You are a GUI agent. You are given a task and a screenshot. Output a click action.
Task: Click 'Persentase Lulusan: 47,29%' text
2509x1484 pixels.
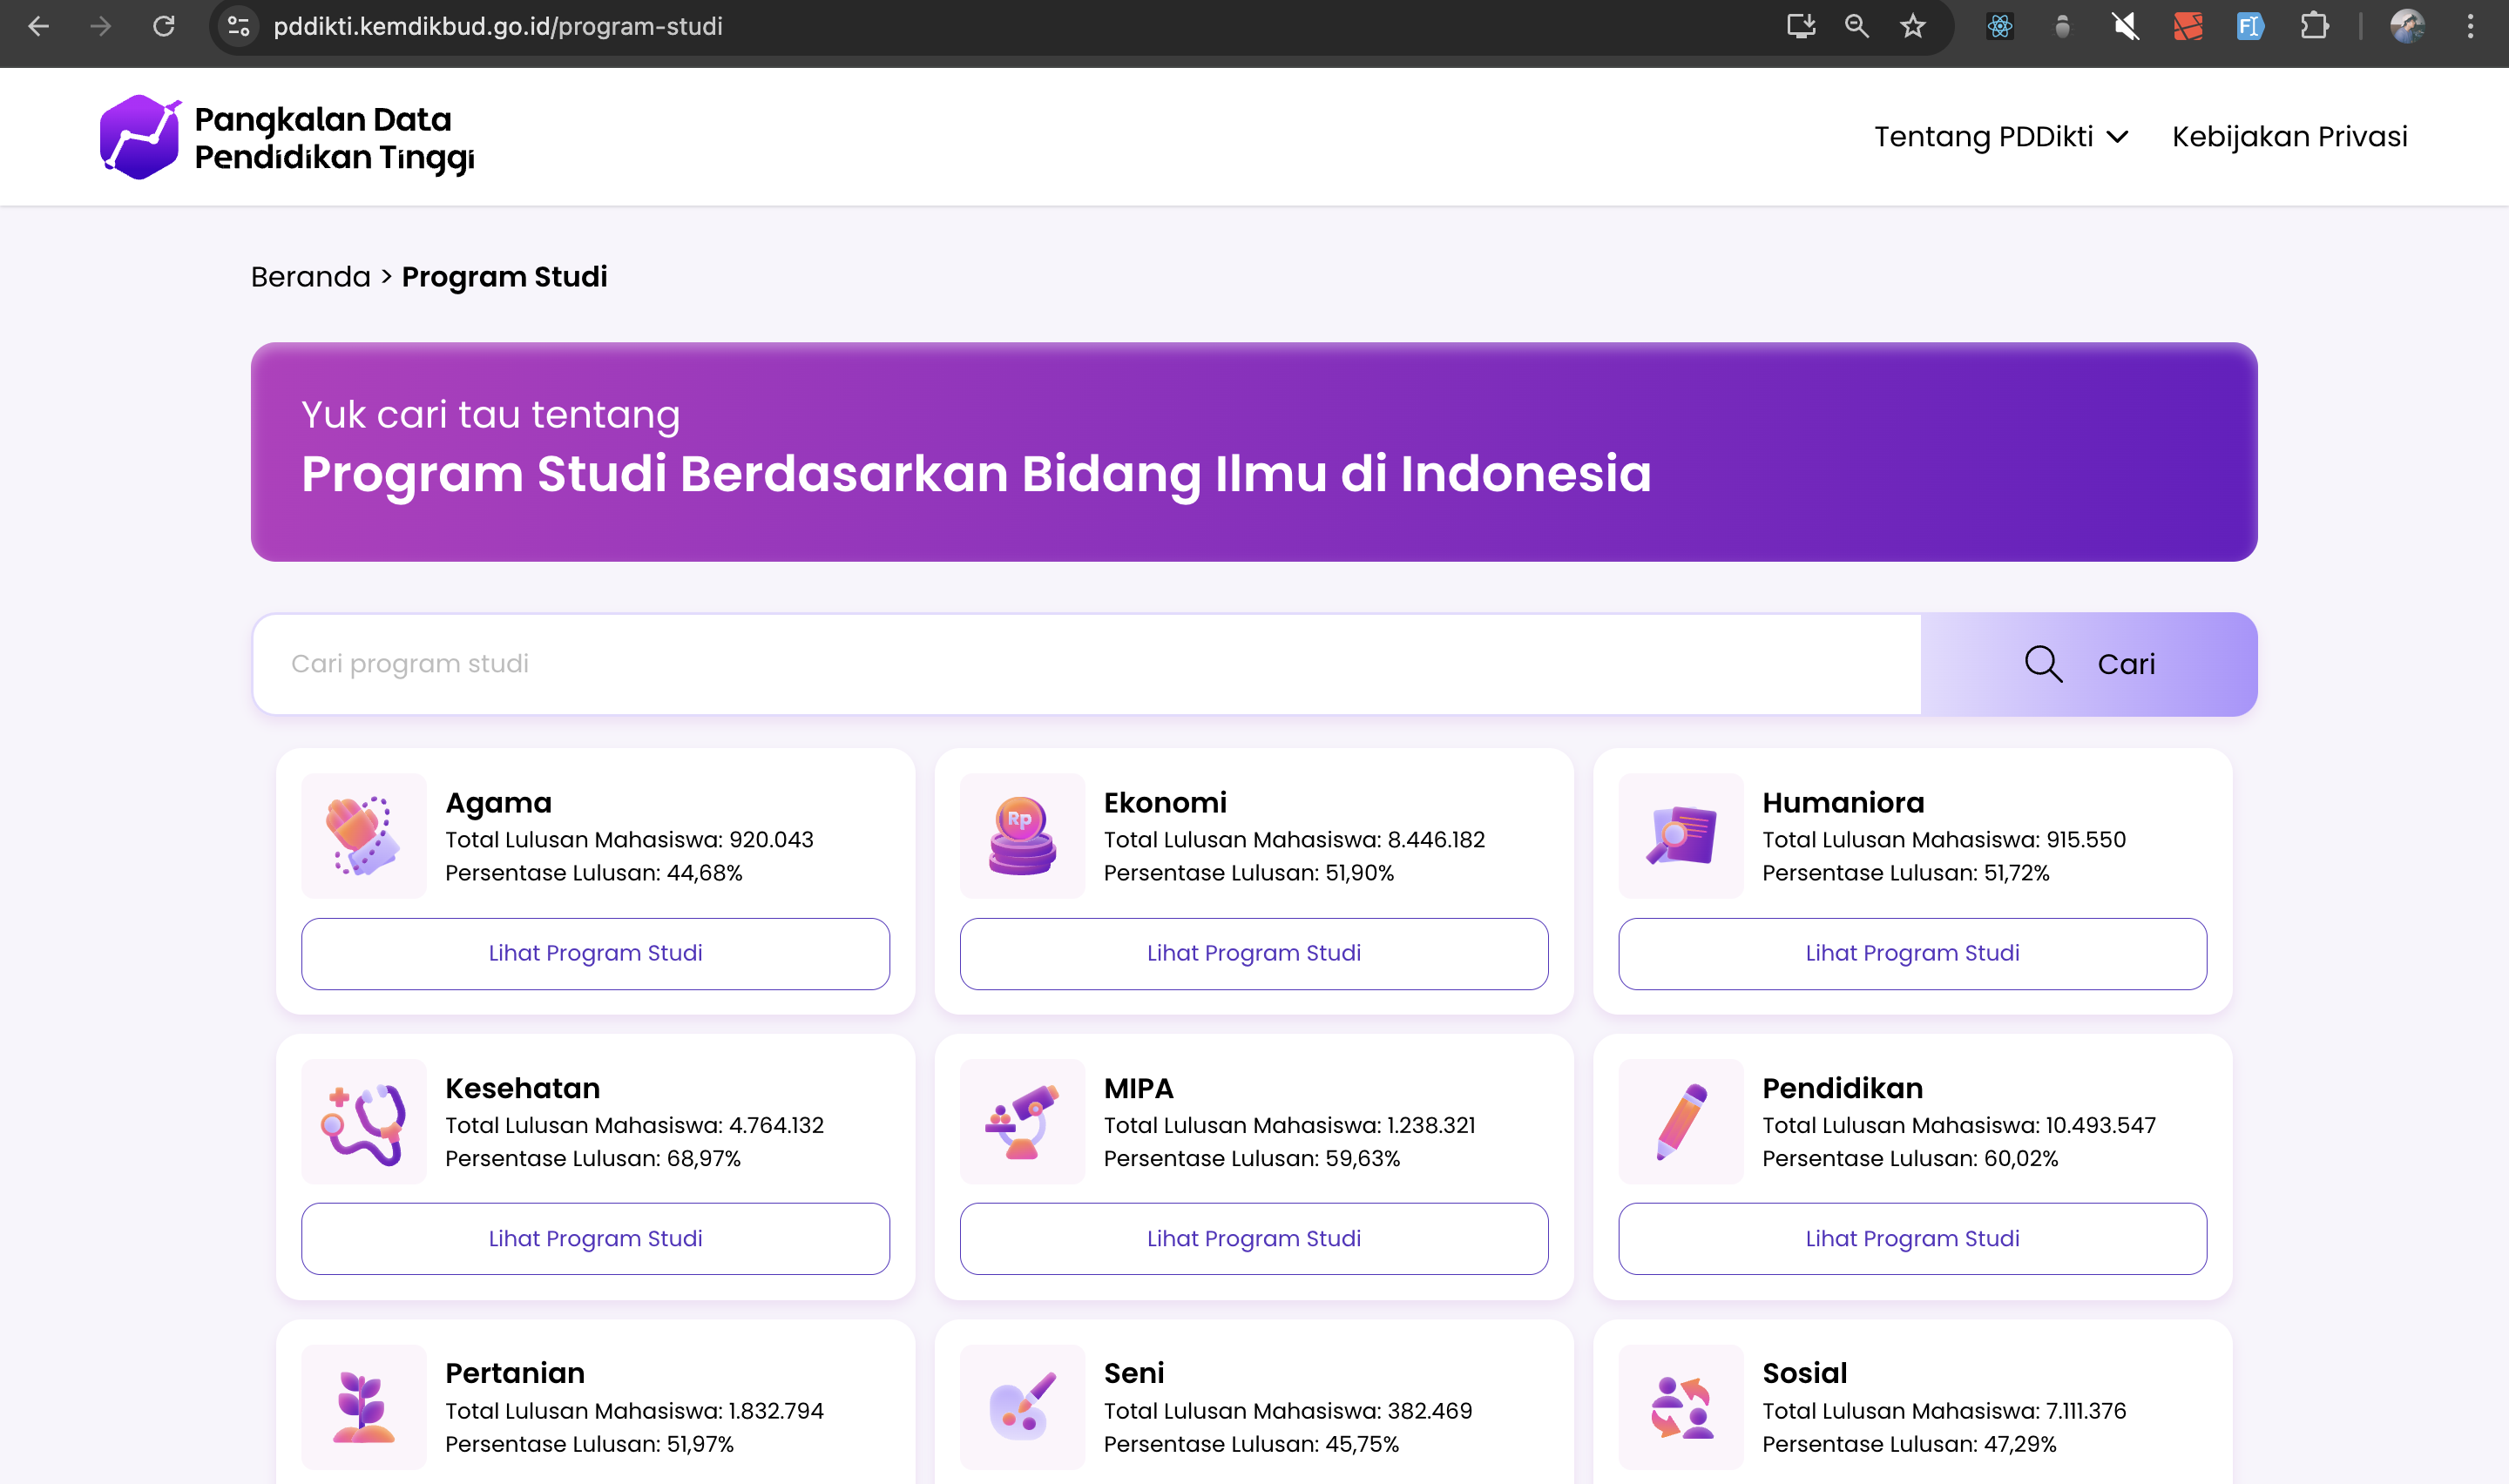pyautogui.click(x=1909, y=1444)
